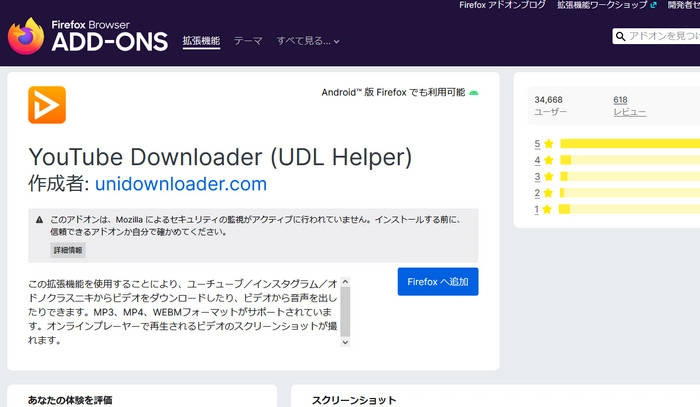Click the 5-star rating row star

point(548,144)
